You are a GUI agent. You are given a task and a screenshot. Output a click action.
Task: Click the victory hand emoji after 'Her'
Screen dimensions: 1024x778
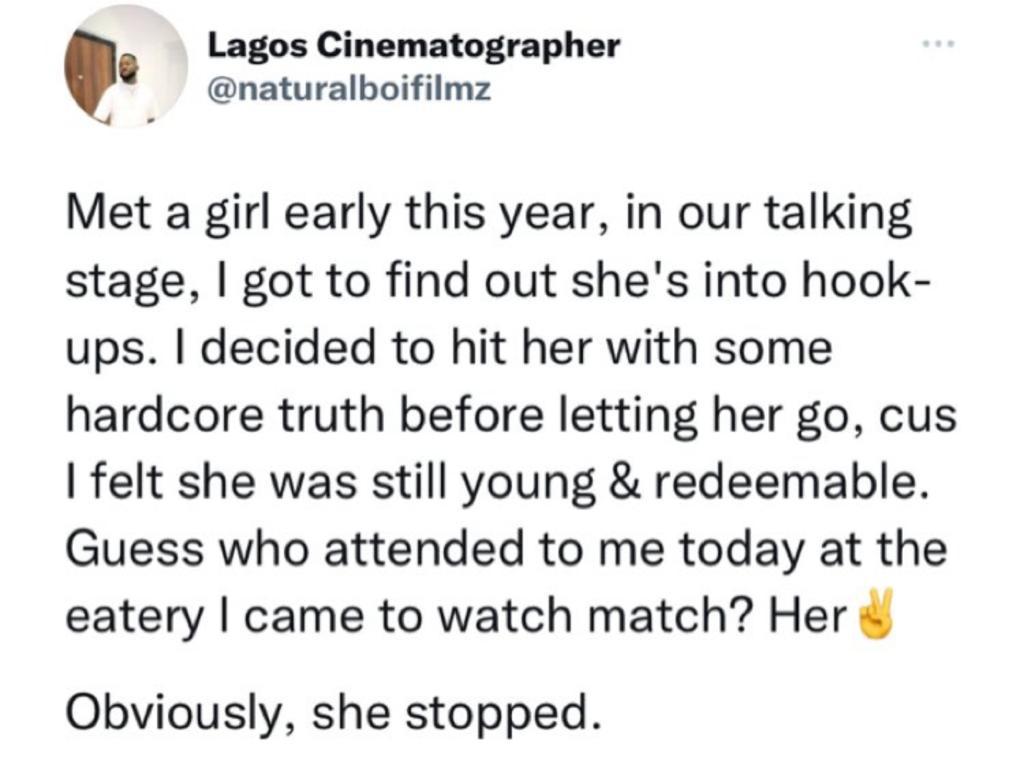[x=874, y=614]
